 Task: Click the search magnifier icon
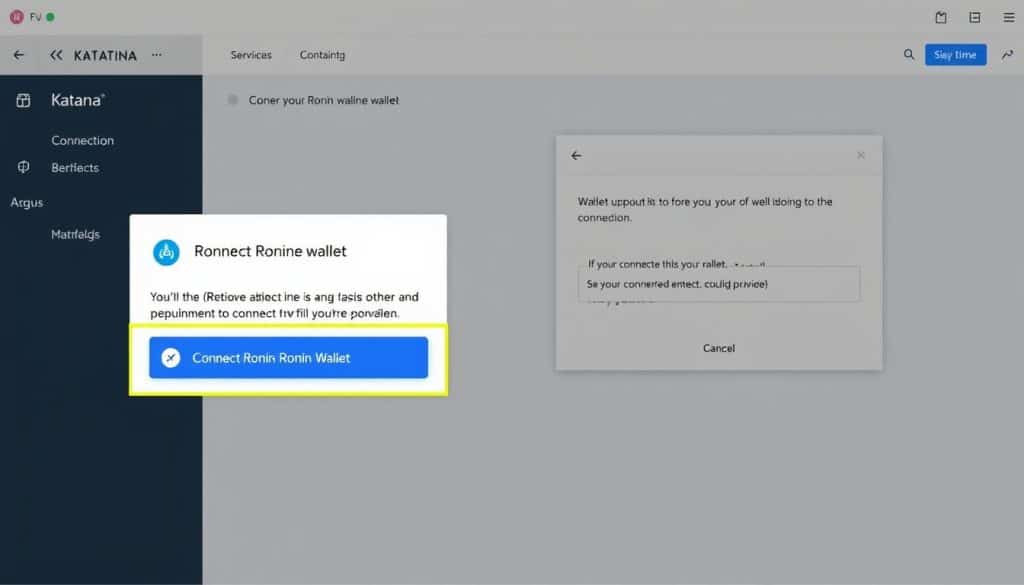(x=908, y=54)
